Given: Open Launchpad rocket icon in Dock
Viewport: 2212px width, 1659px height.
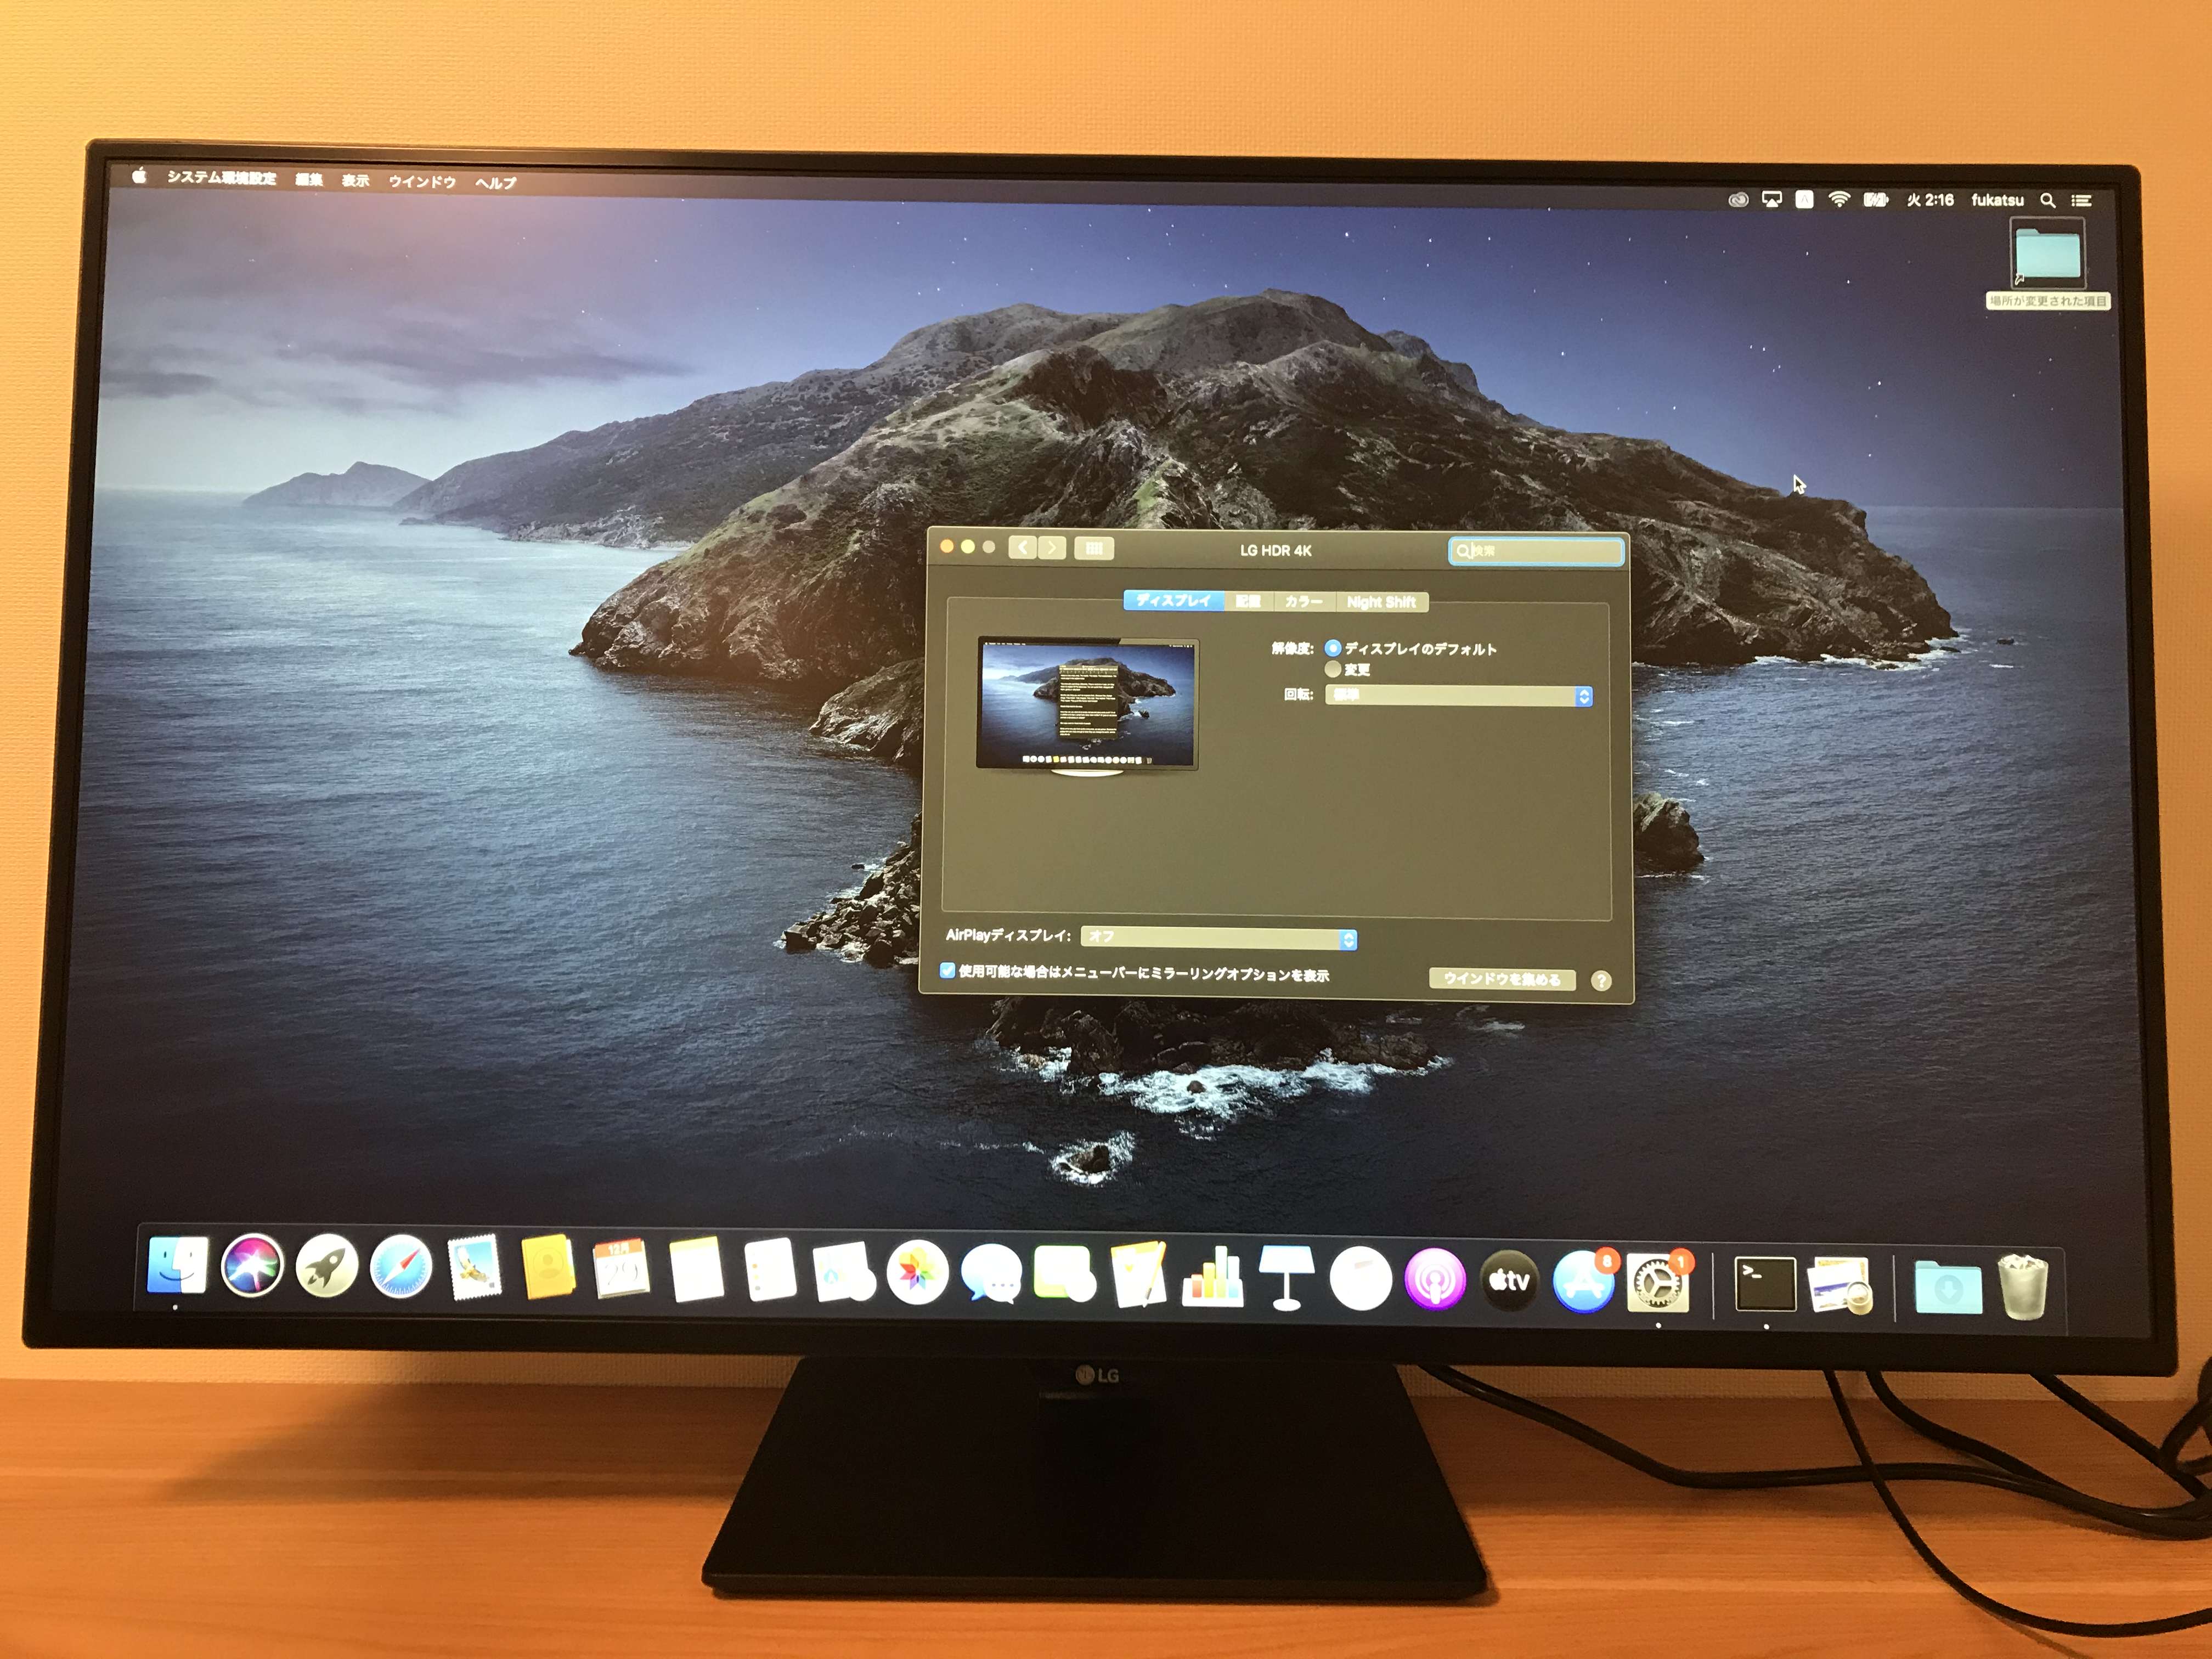Looking at the screenshot, I should click(x=327, y=1267).
